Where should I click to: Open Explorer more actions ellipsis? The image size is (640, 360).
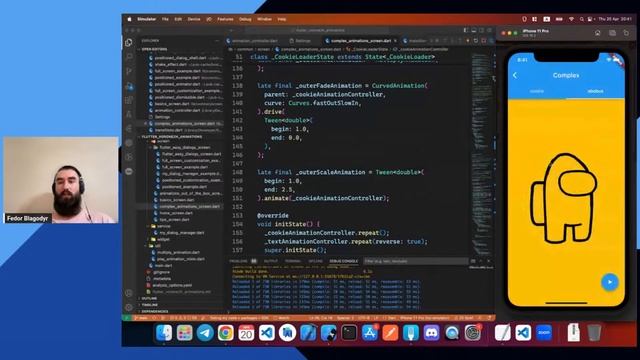pyautogui.click(x=217, y=41)
